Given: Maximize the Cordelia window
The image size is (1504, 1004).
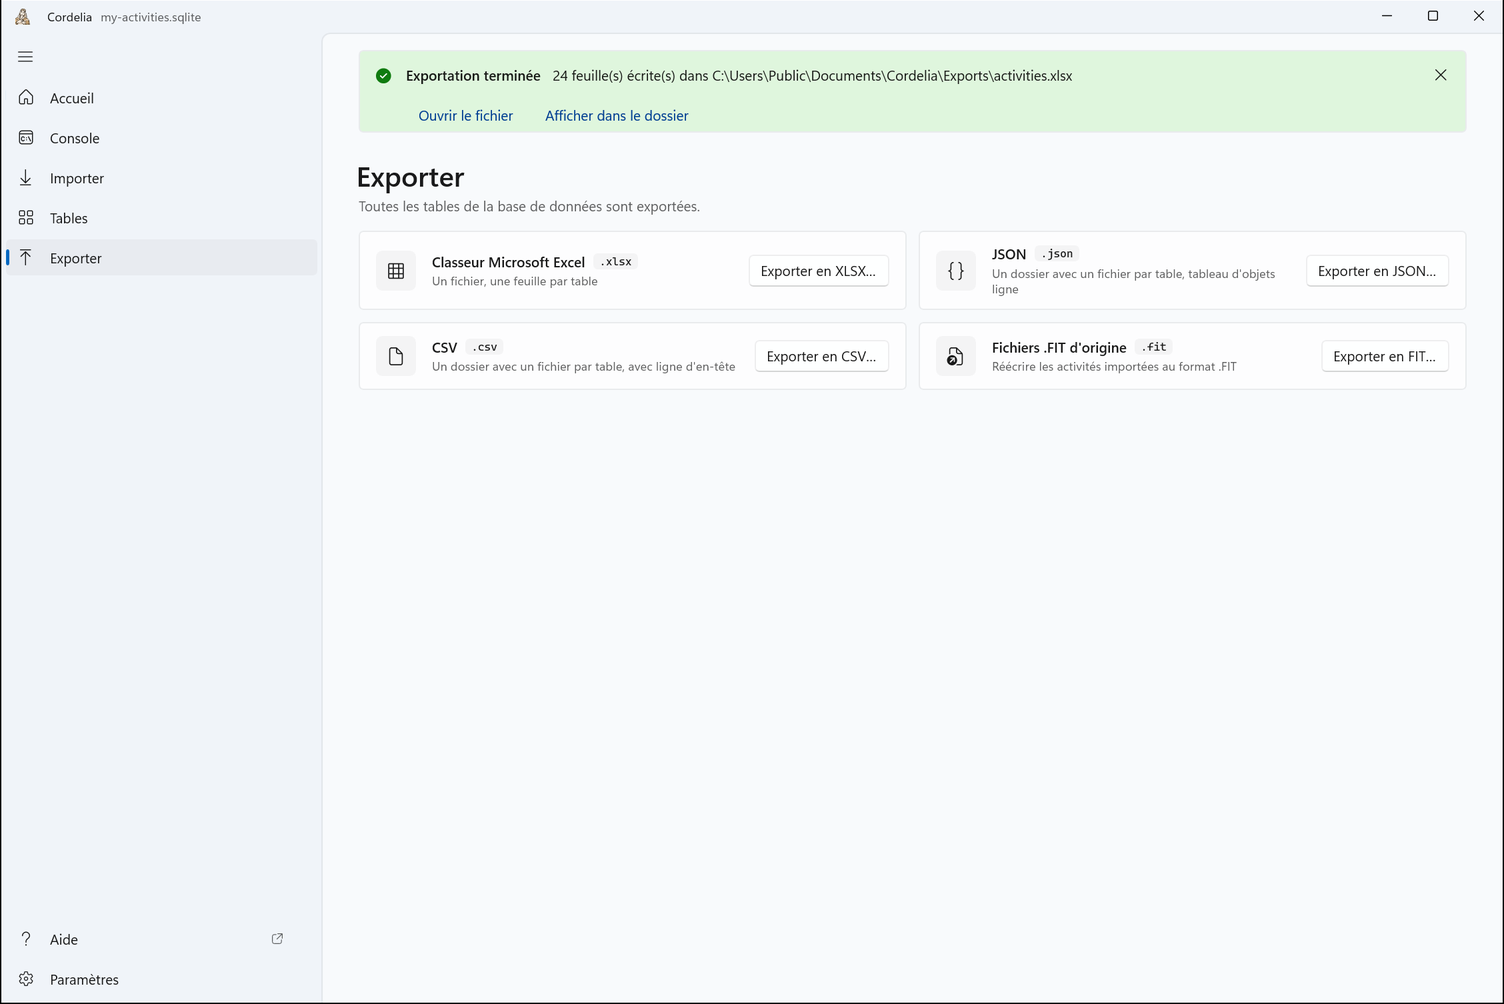Looking at the screenshot, I should pos(1433,16).
